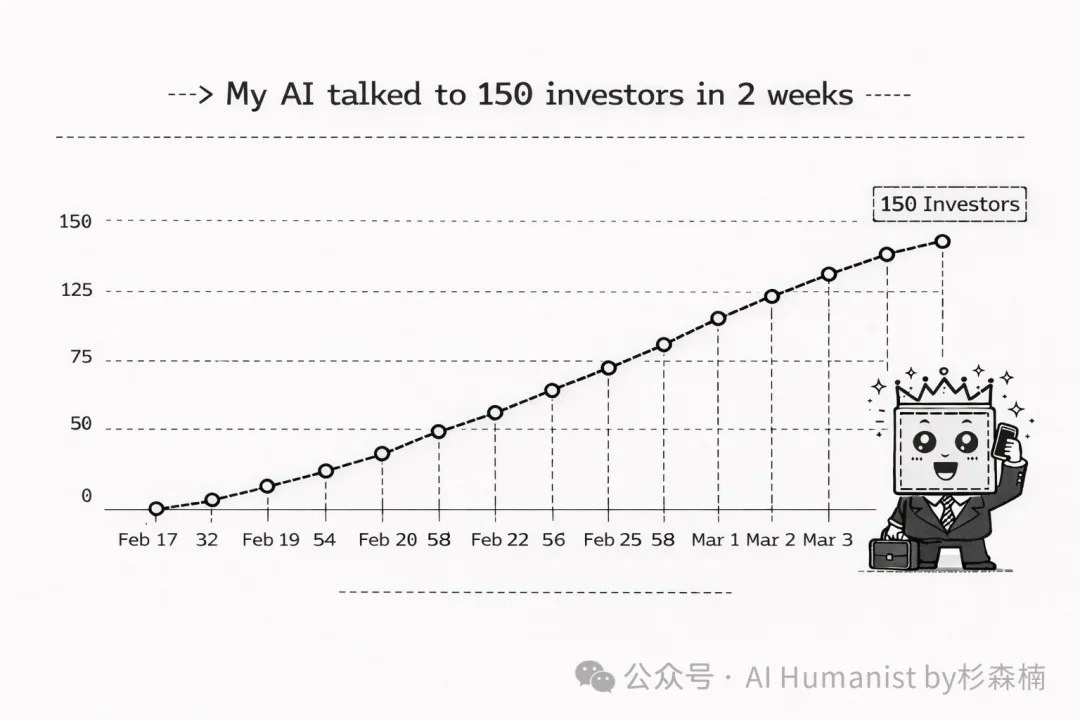This screenshot has width=1080, height=720.
Task: Click the "Feb 22" x-axis label
Action: tap(500, 540)
